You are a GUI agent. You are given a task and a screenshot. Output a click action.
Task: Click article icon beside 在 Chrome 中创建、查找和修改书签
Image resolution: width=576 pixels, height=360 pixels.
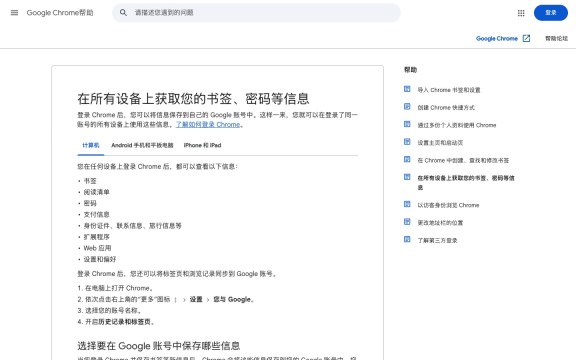click(407, 159)
